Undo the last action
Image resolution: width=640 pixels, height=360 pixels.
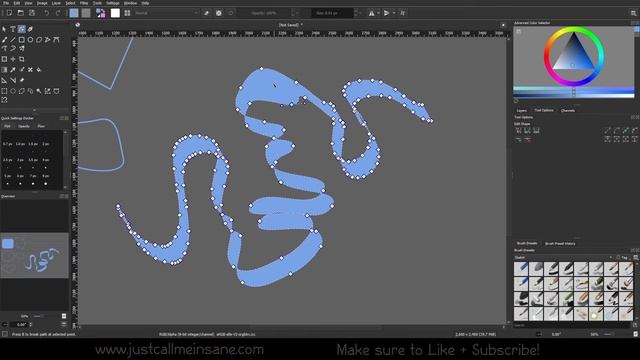pyautogui.click(x=47, y=13)
